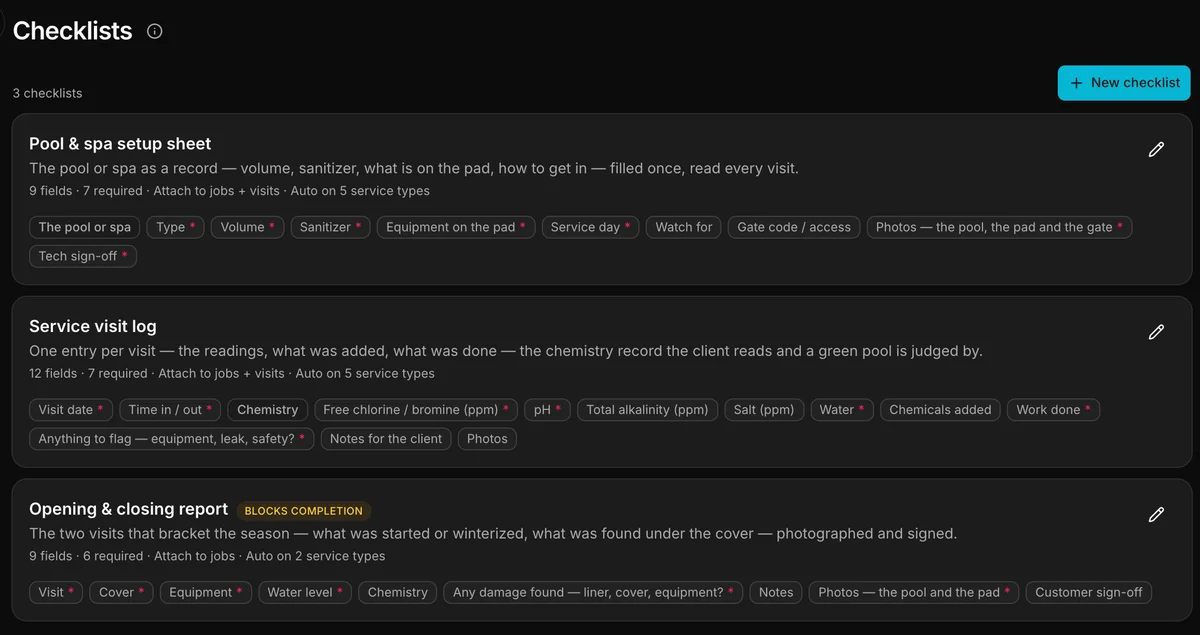This screenshot has height=635, width=1200.
Task: Select 'Photos — the pool and the pad' chip
Action: [914, 592]
